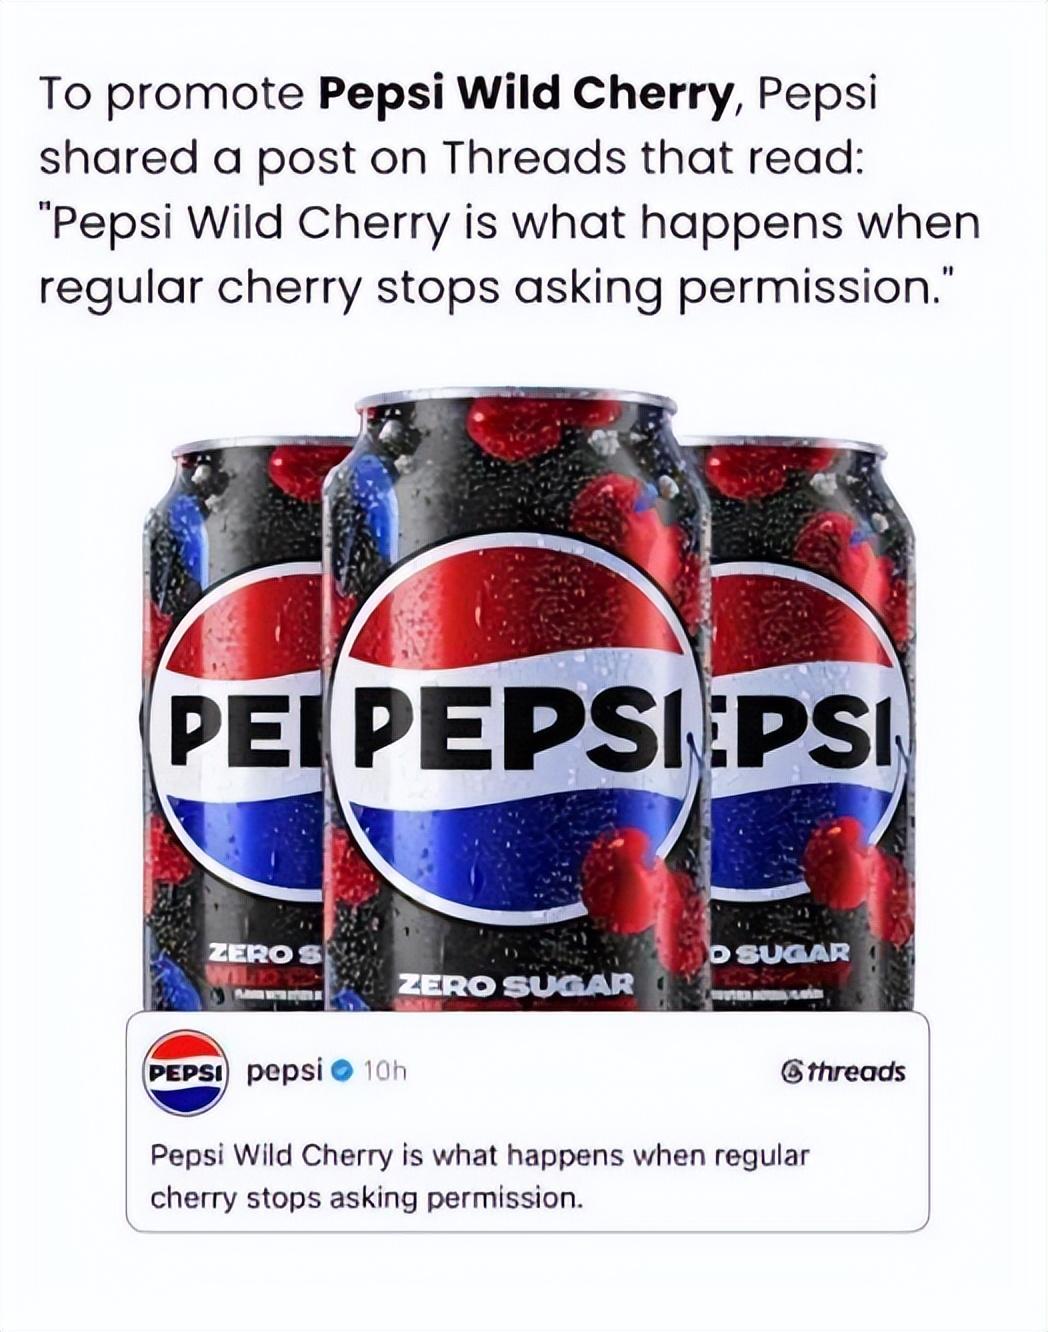
Task: Click the O SUGAR label on right can
Action: tap(780, 952)
